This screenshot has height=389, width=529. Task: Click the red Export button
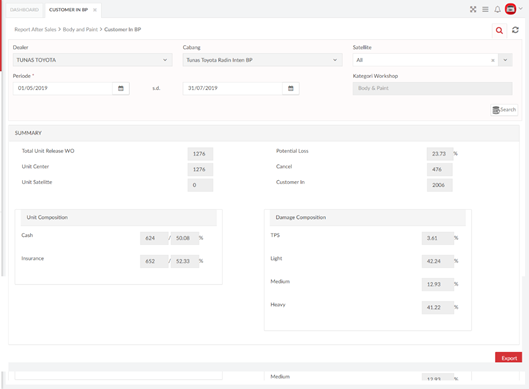pyautogui.click(x=508, y=358)
